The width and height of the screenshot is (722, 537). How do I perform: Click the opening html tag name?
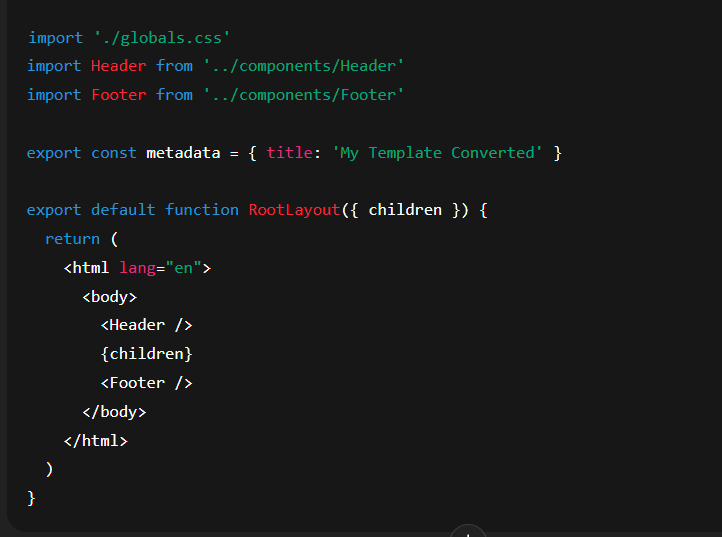point(91,268)
